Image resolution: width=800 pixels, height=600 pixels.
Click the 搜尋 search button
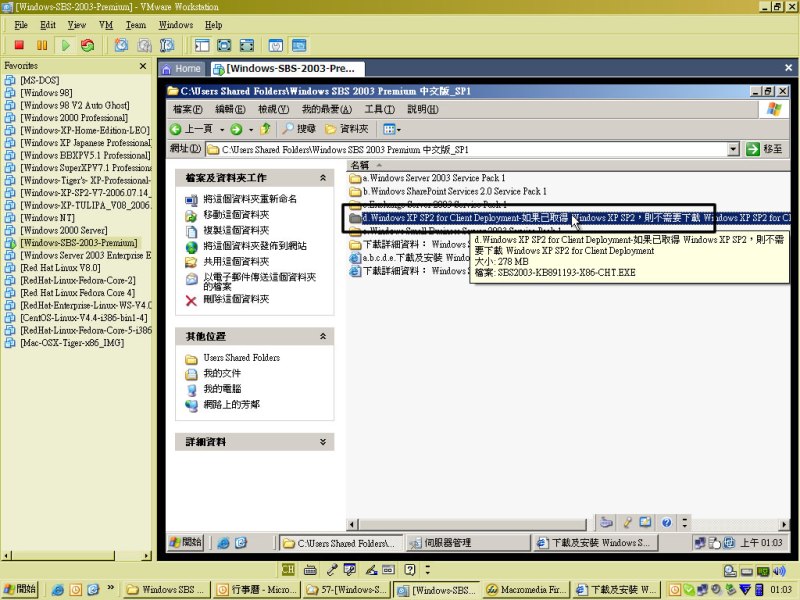(300, 129)
